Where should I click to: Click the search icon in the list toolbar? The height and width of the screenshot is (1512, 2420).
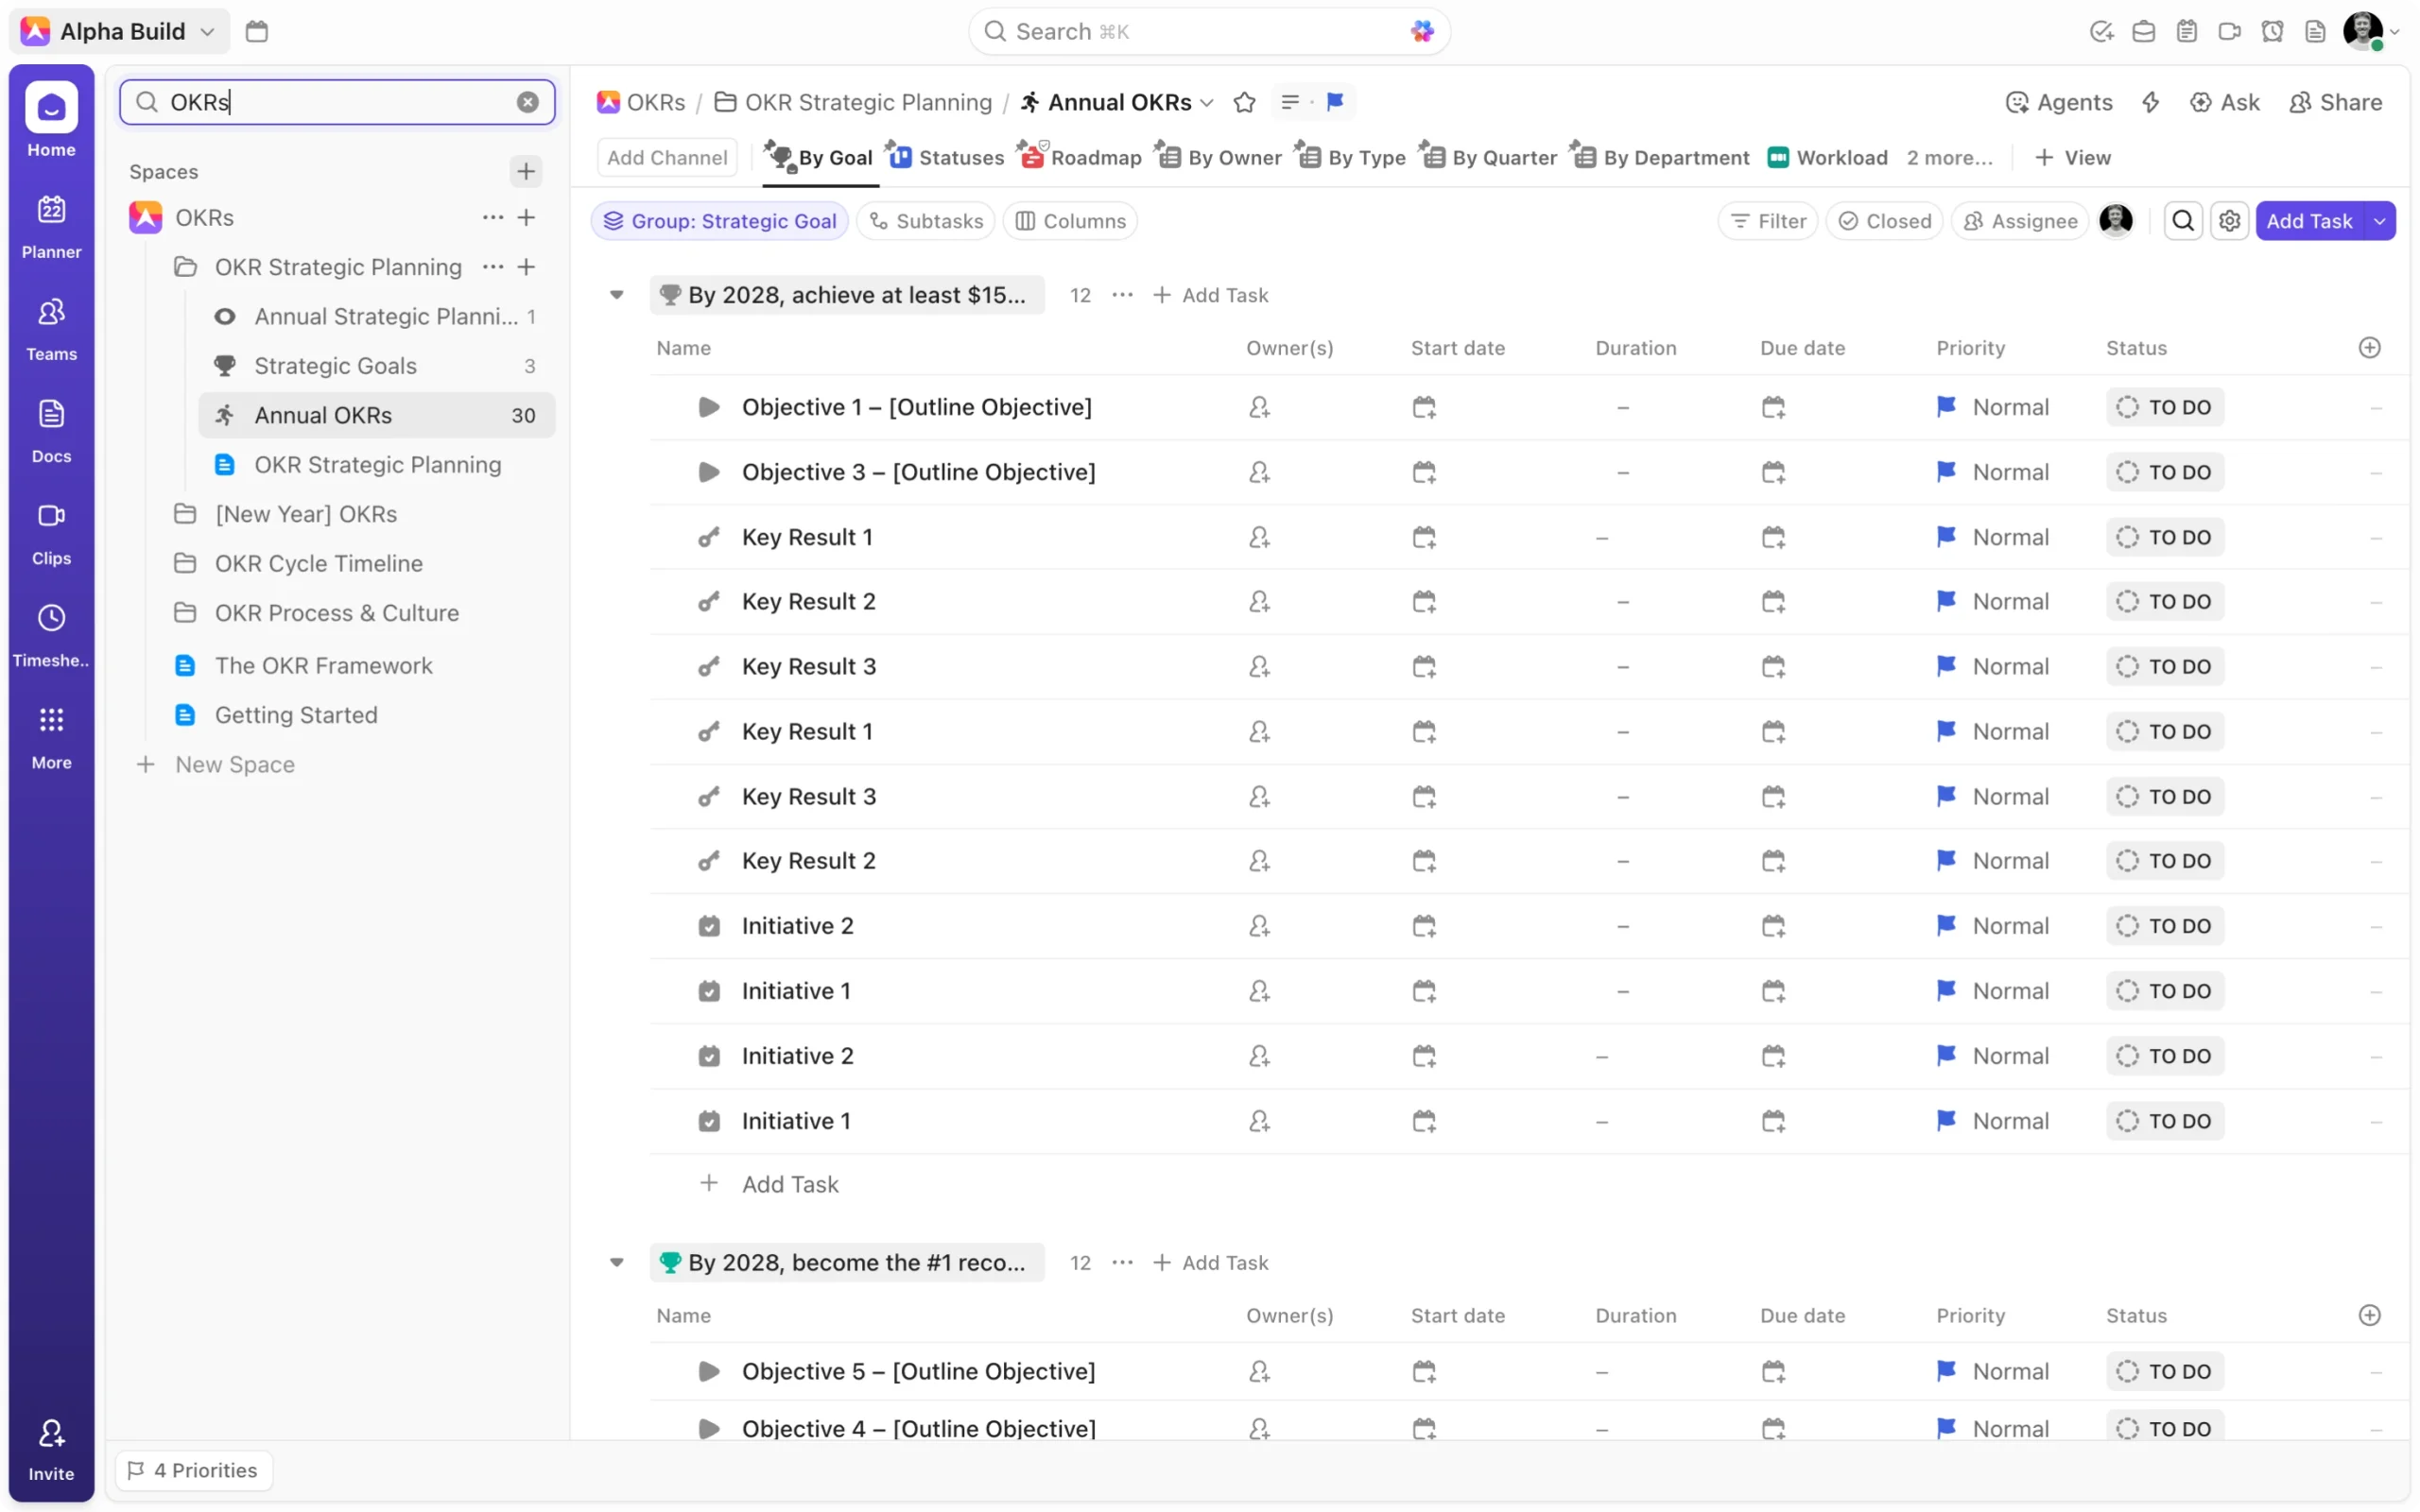(2183, 221)
